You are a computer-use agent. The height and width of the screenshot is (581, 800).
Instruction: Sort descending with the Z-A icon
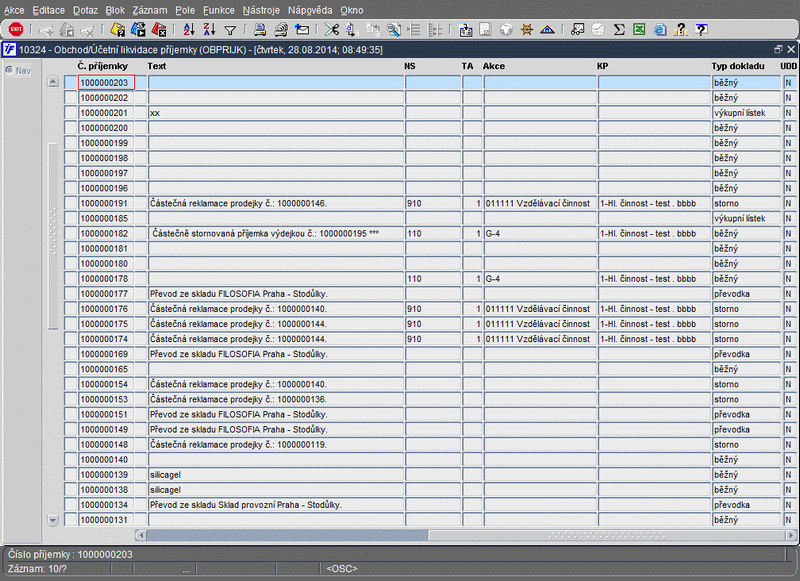209,30
